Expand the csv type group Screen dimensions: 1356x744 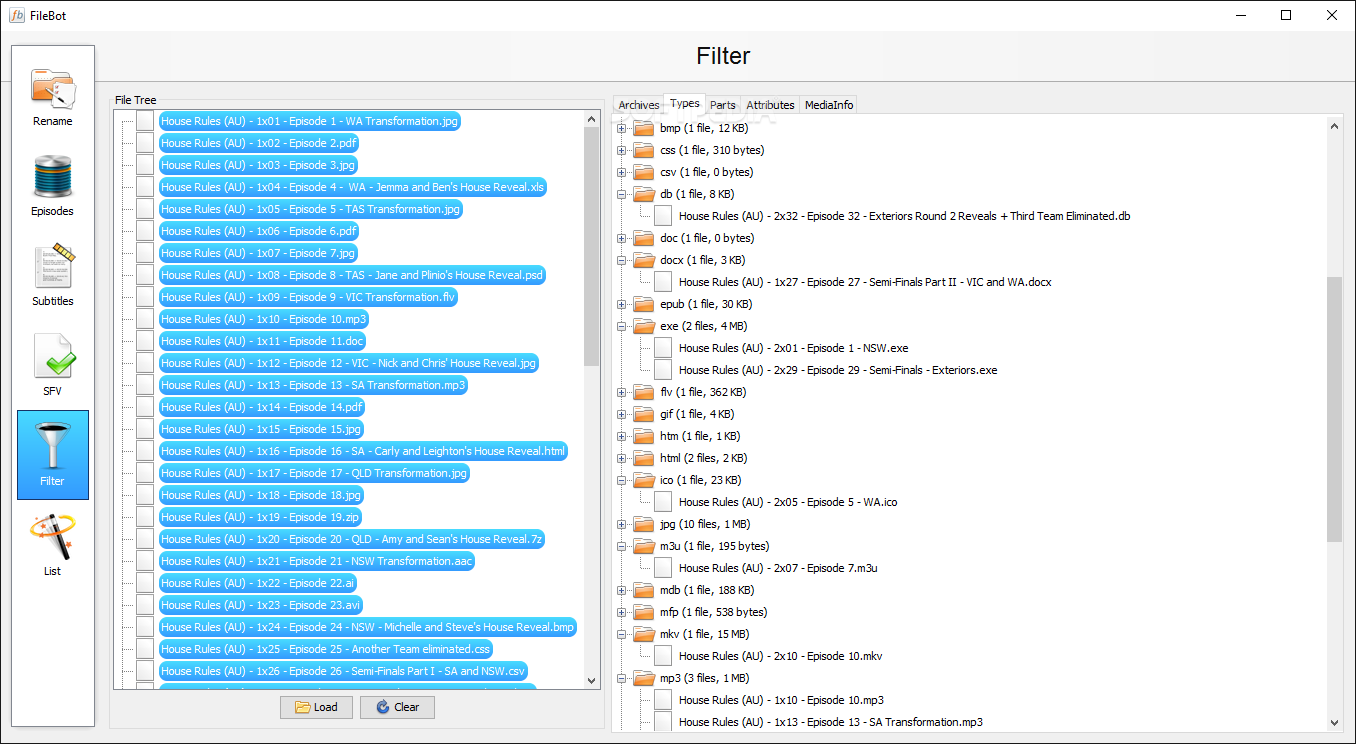click(x=621, y=172)
